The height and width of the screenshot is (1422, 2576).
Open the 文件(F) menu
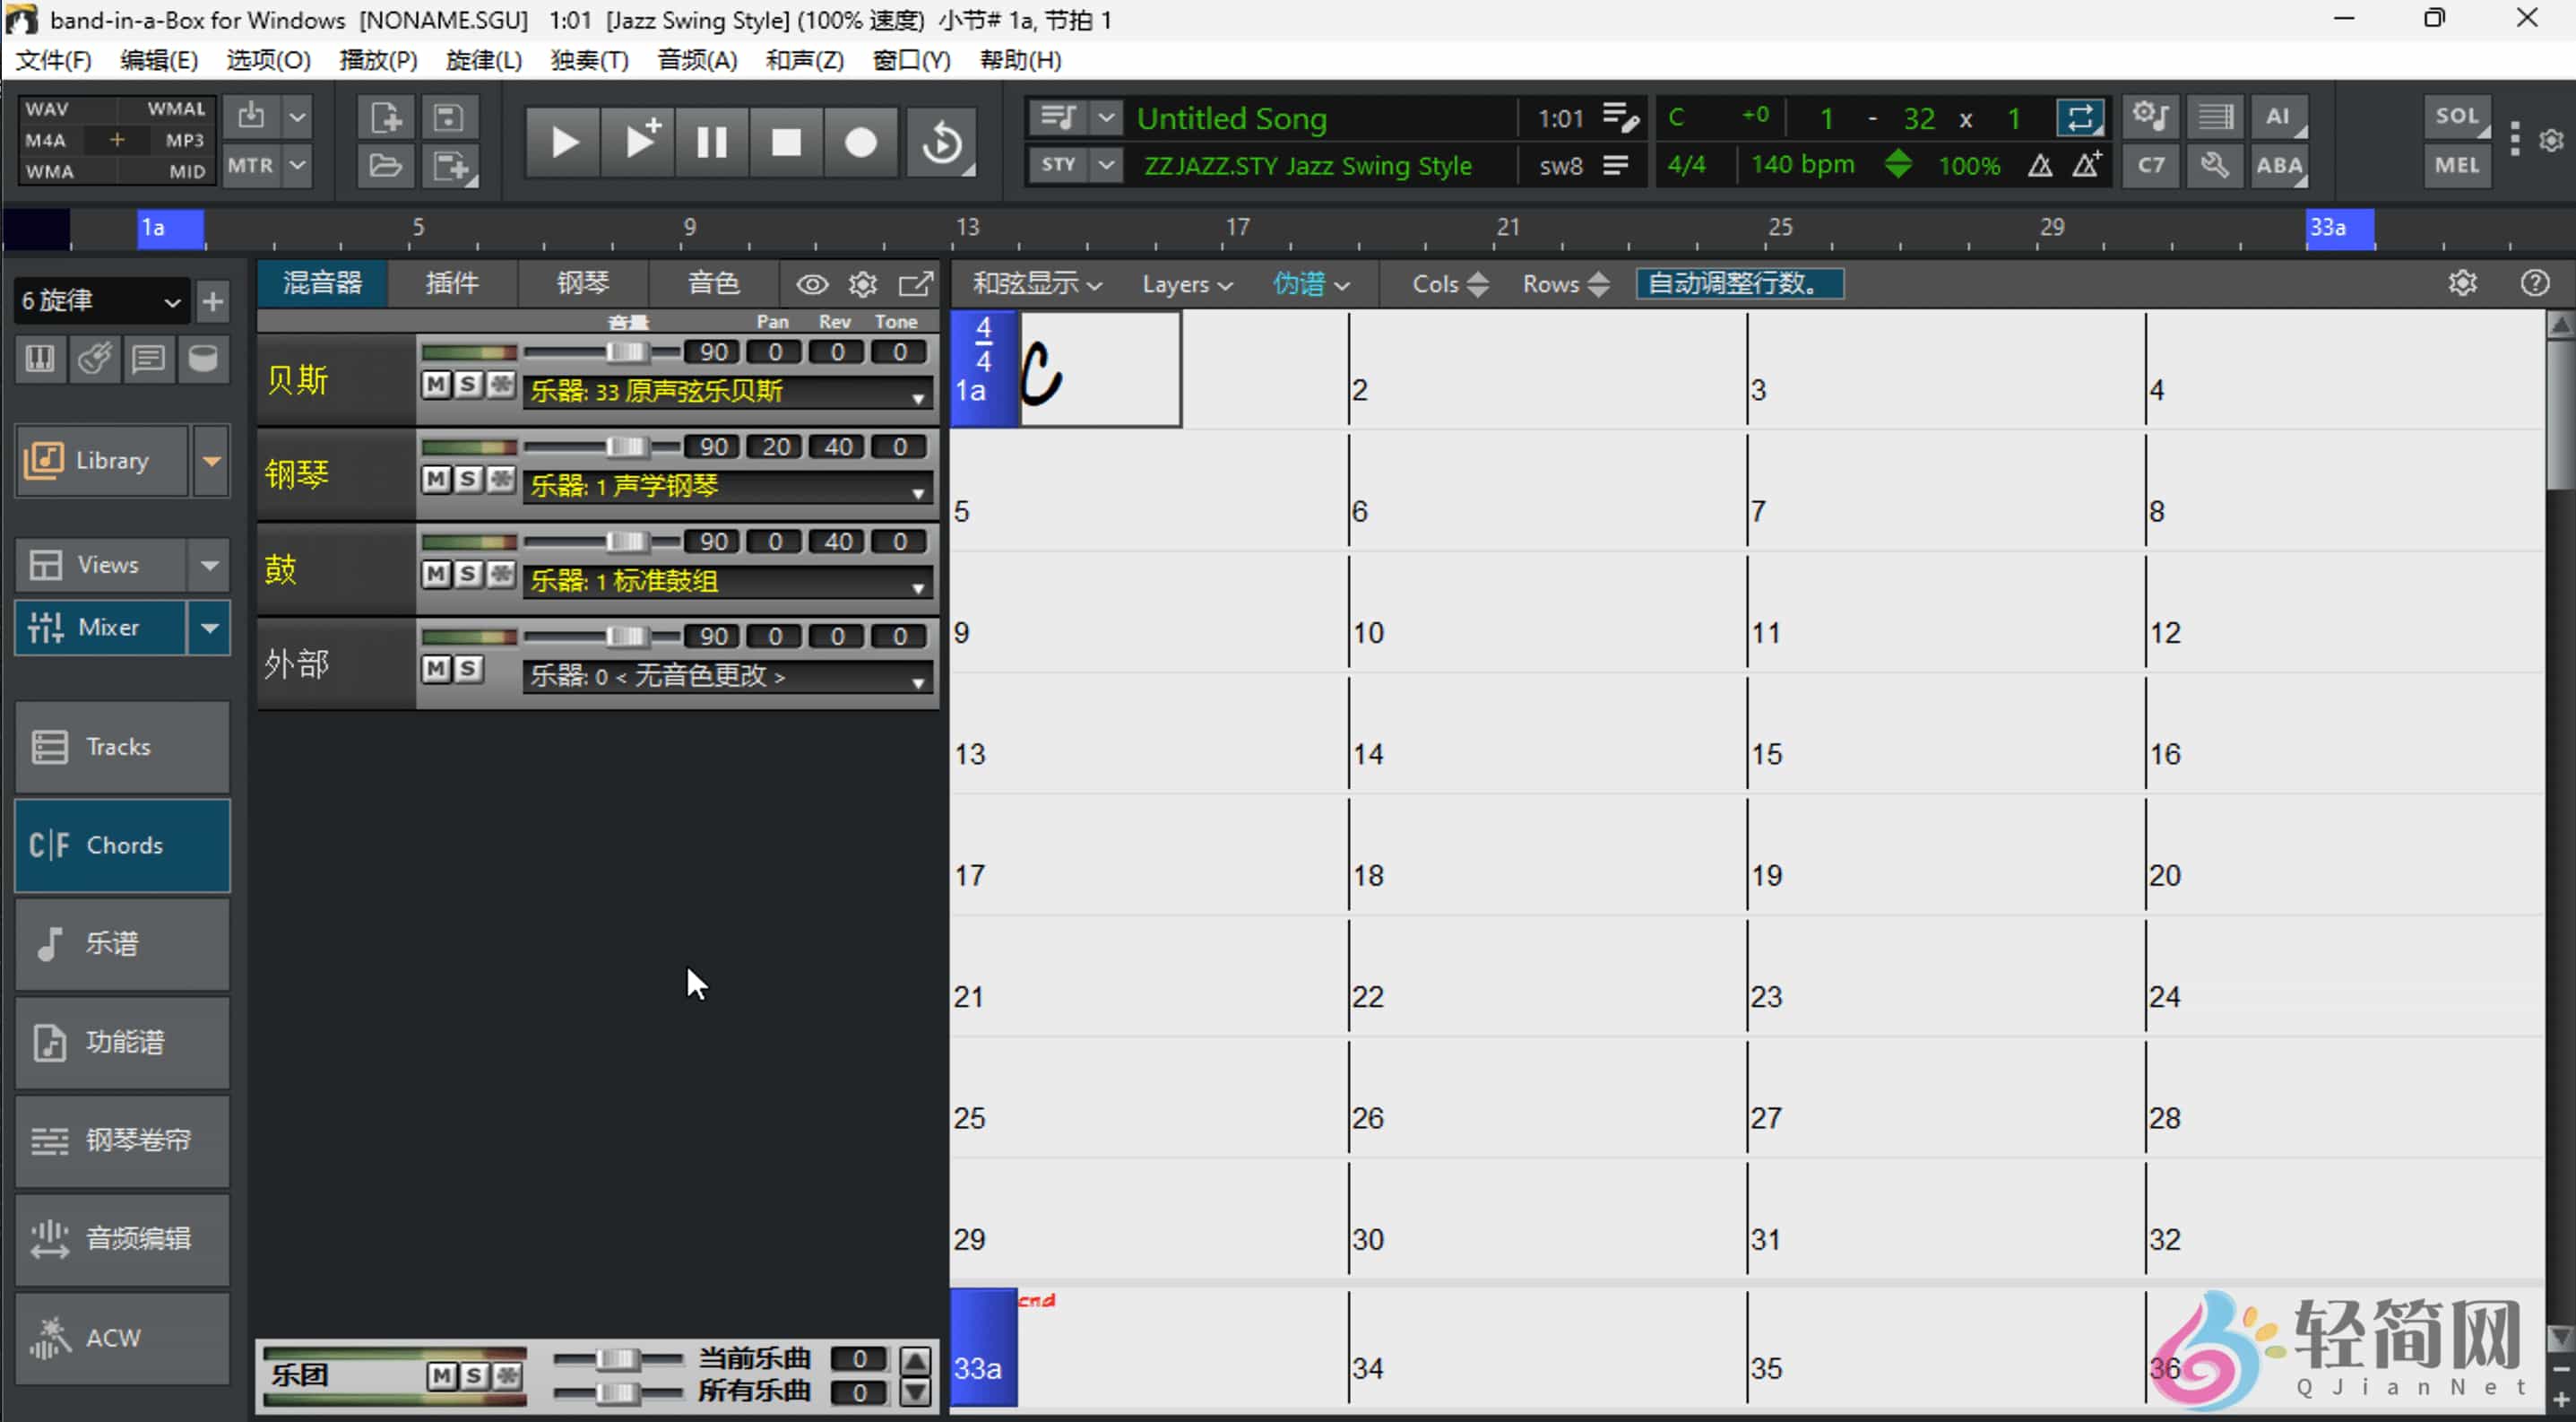[52, 60]
